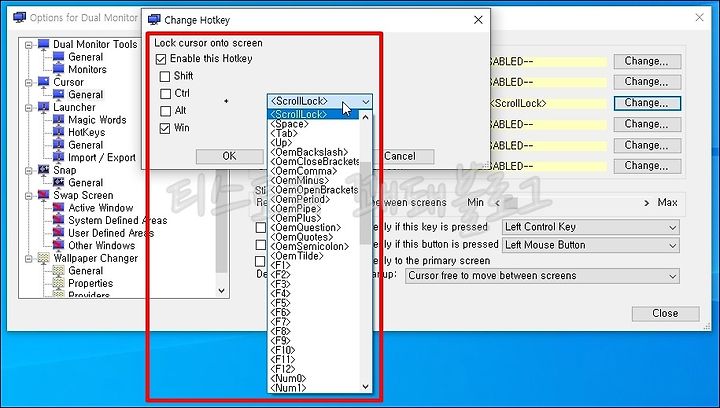Click Close in the Options window
This screenshot has height=408, width=720.
[665, 313]
